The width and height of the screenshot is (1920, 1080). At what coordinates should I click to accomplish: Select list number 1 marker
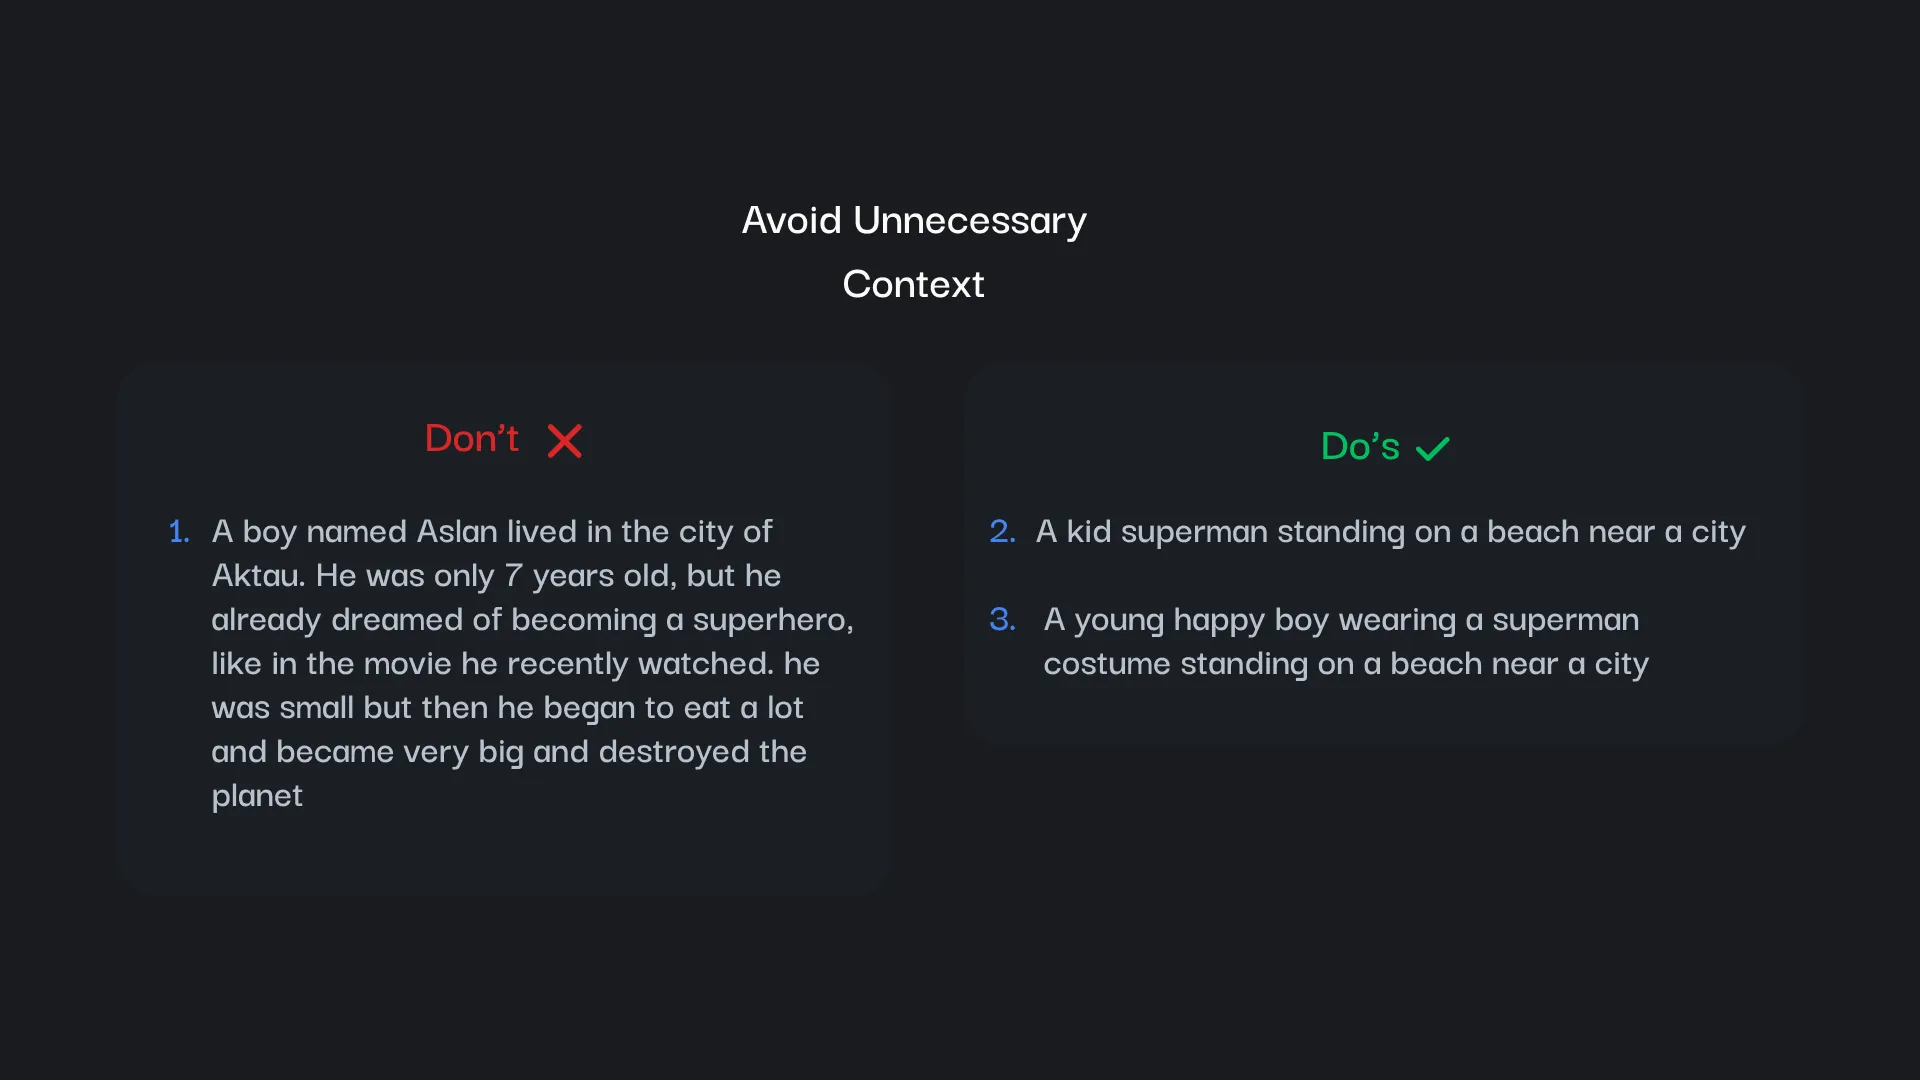point(179,531)
